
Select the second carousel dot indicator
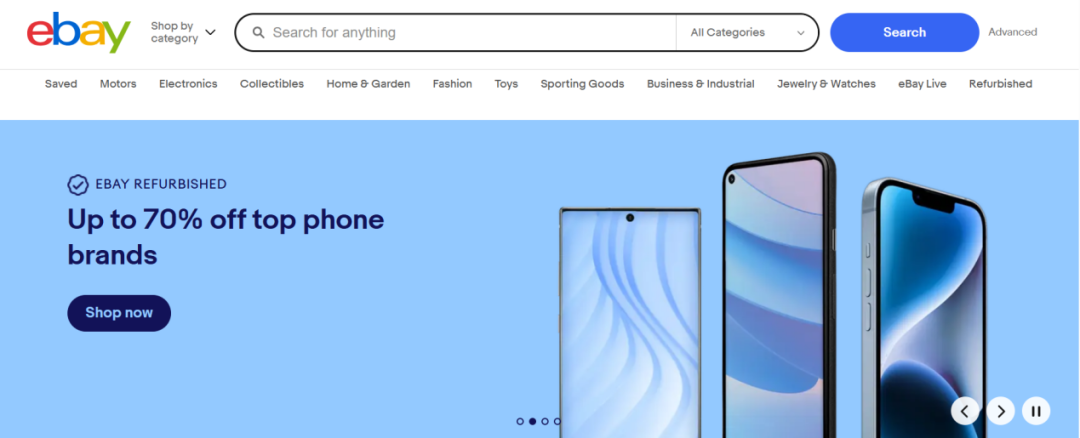pos(532,421)
